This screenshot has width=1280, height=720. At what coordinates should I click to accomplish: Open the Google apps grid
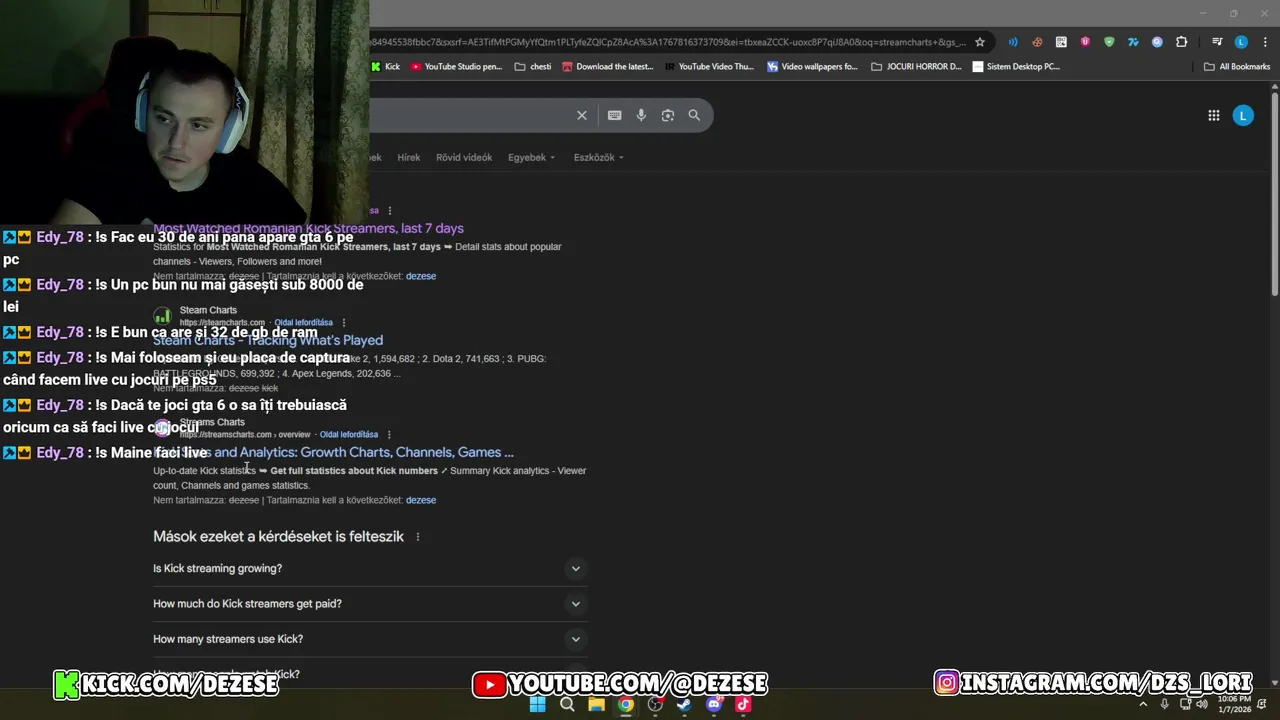pos(1213,116)
